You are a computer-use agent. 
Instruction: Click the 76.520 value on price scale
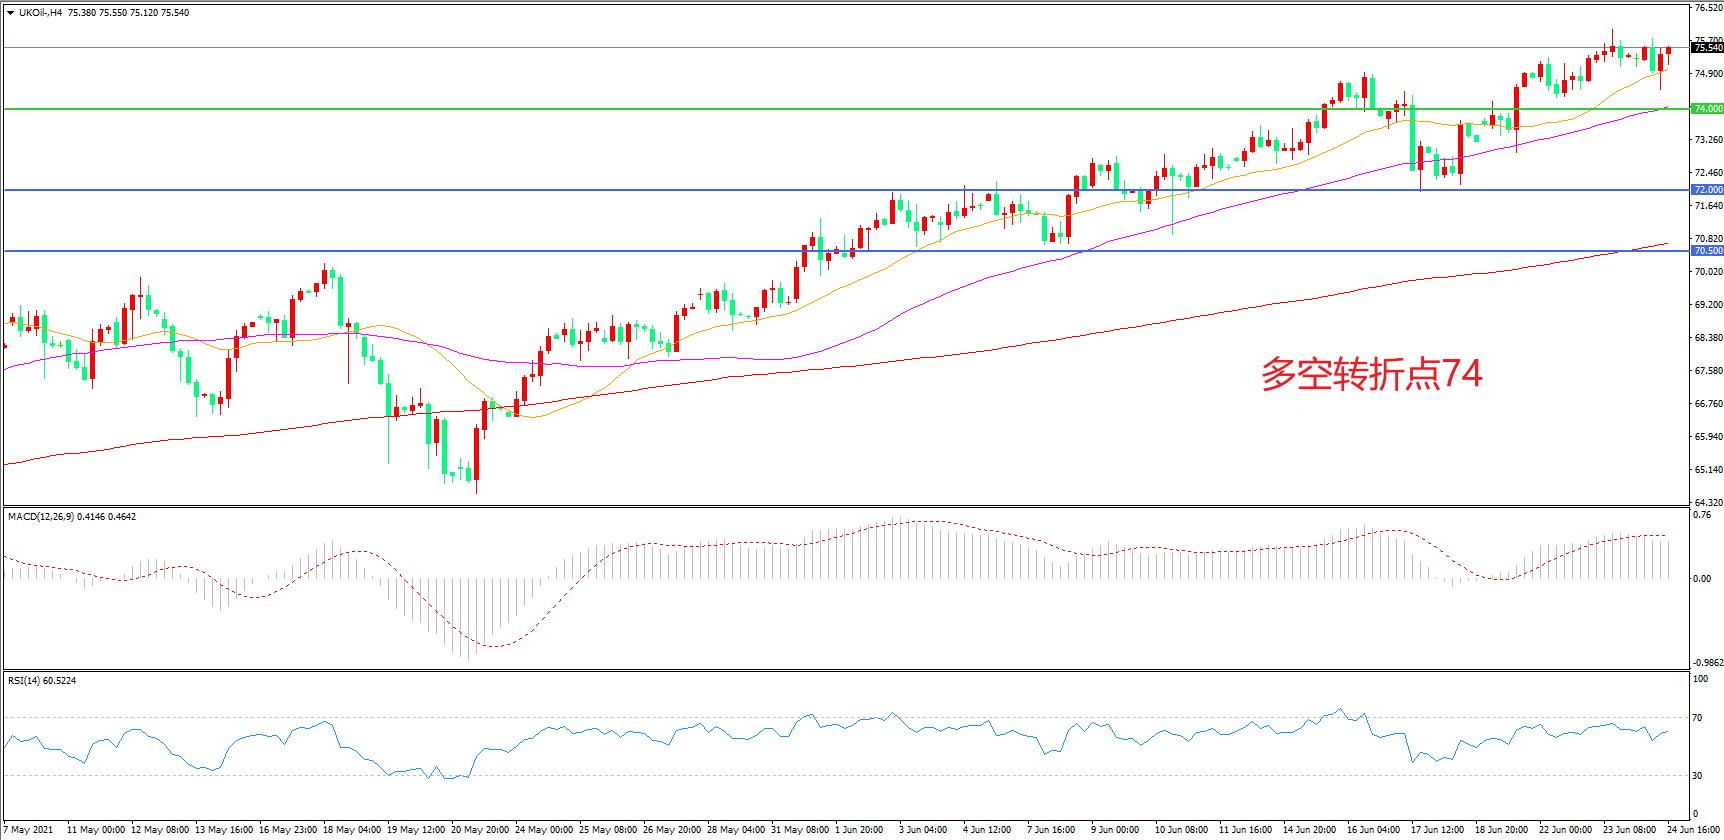[1707, 8]
